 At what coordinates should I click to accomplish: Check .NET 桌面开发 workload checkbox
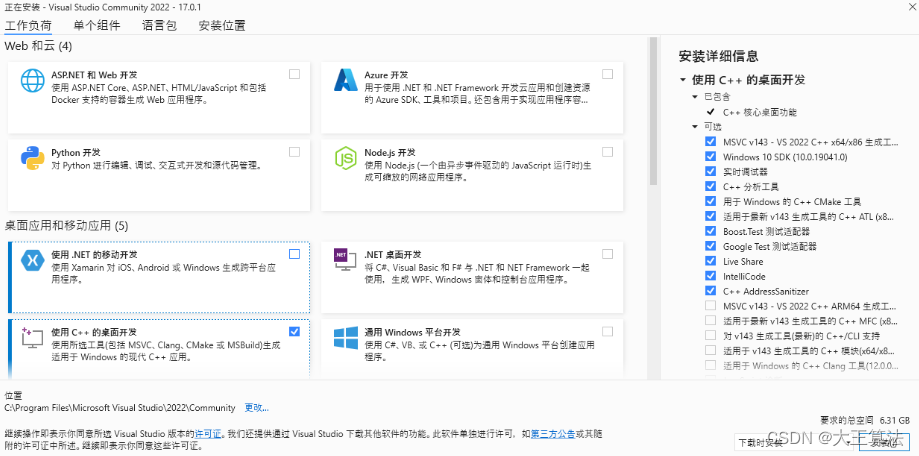click(607, 254)
